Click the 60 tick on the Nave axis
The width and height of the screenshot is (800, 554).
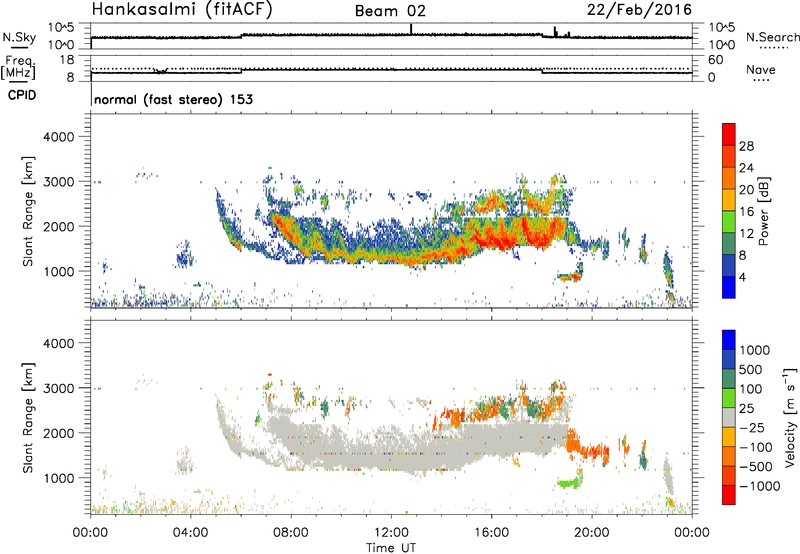tap(716, 60)
